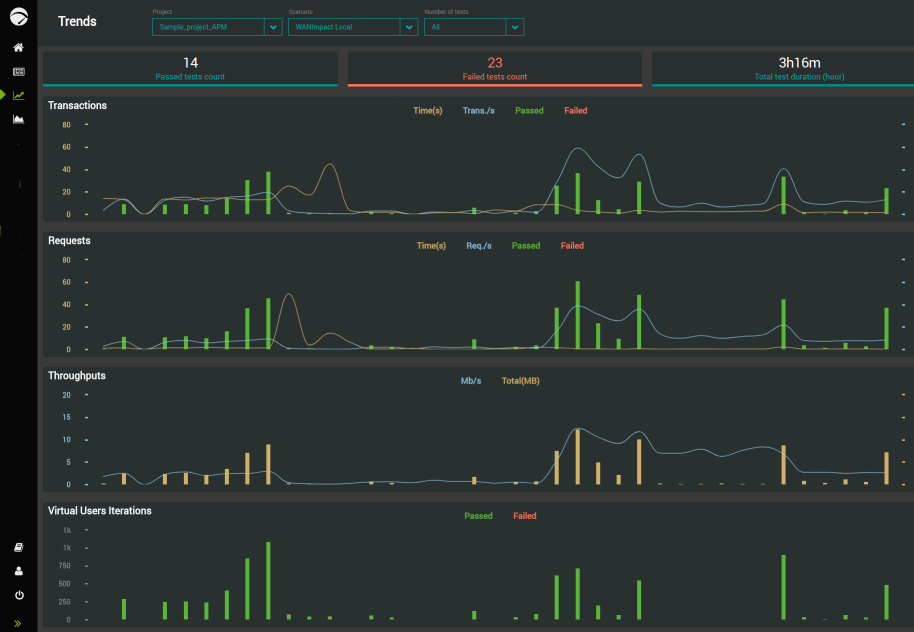Expand sidebar with double-chevron icon
The height and width of the screenshot is (632, 914).
17,623
